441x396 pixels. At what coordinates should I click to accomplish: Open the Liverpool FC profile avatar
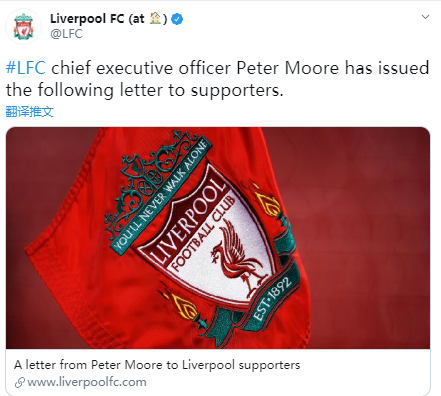click(23, 27)
